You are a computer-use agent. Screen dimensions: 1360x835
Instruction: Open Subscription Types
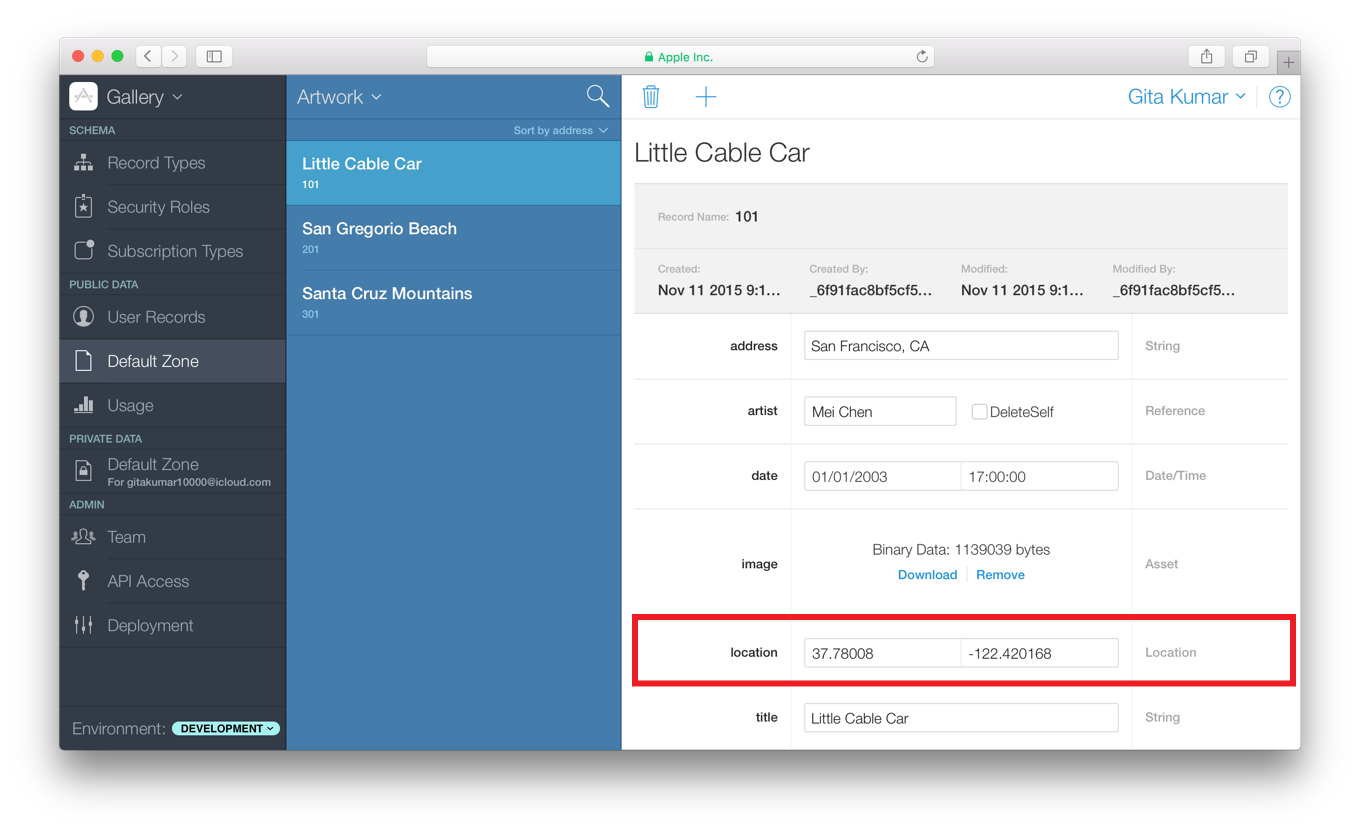point(171,251)
